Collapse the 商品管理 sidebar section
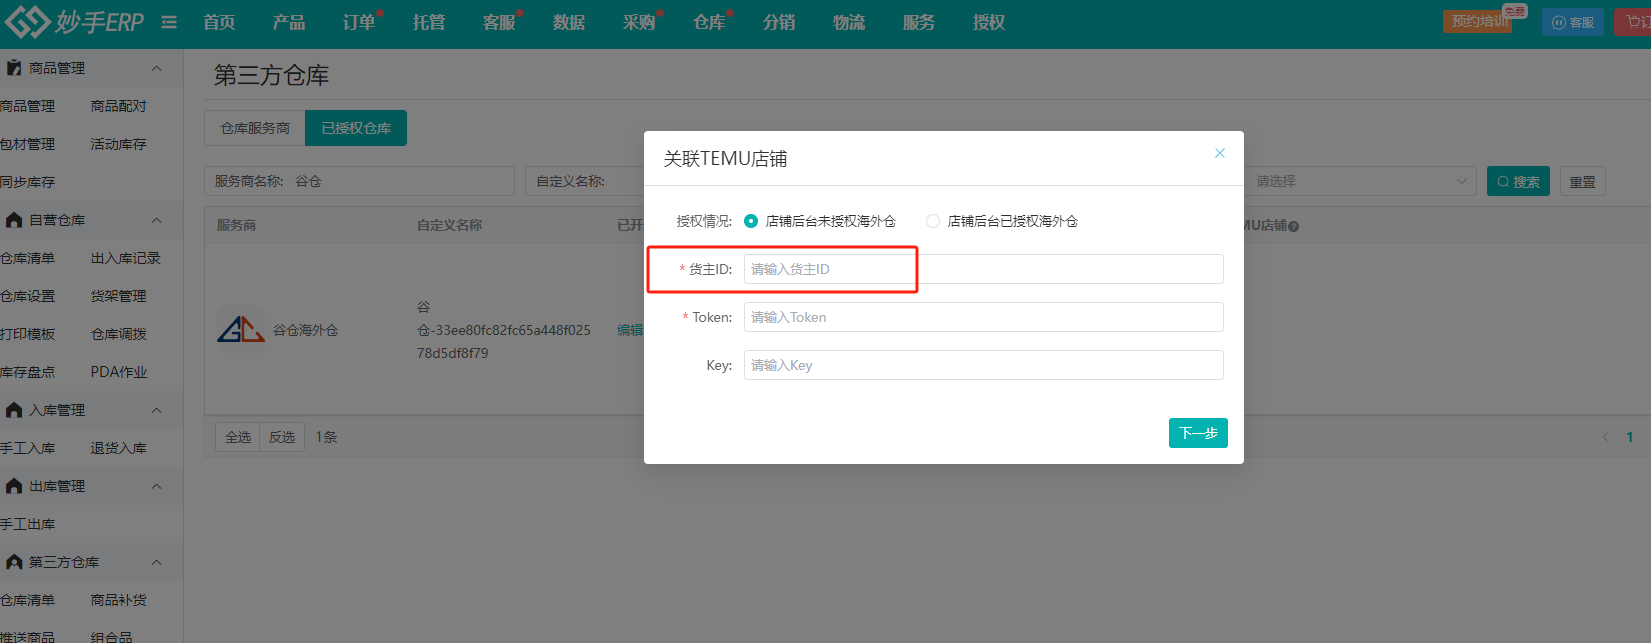This screenshot has width=1651, height=643. pos(156,68)
